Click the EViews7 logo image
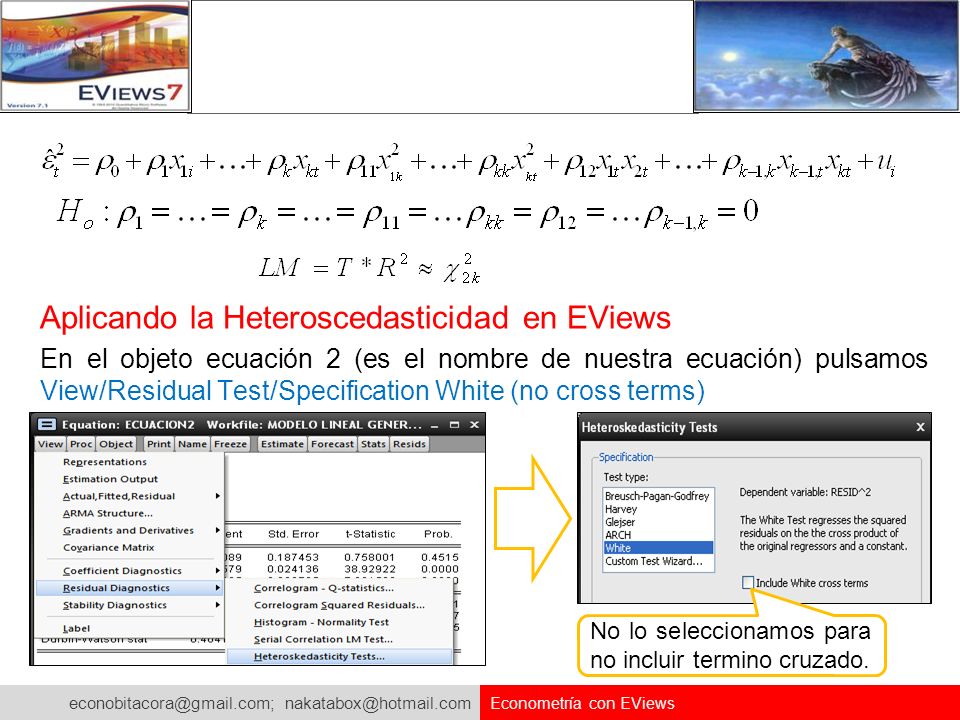This screenshot has width=960, height=720. (x=96, y=56)
